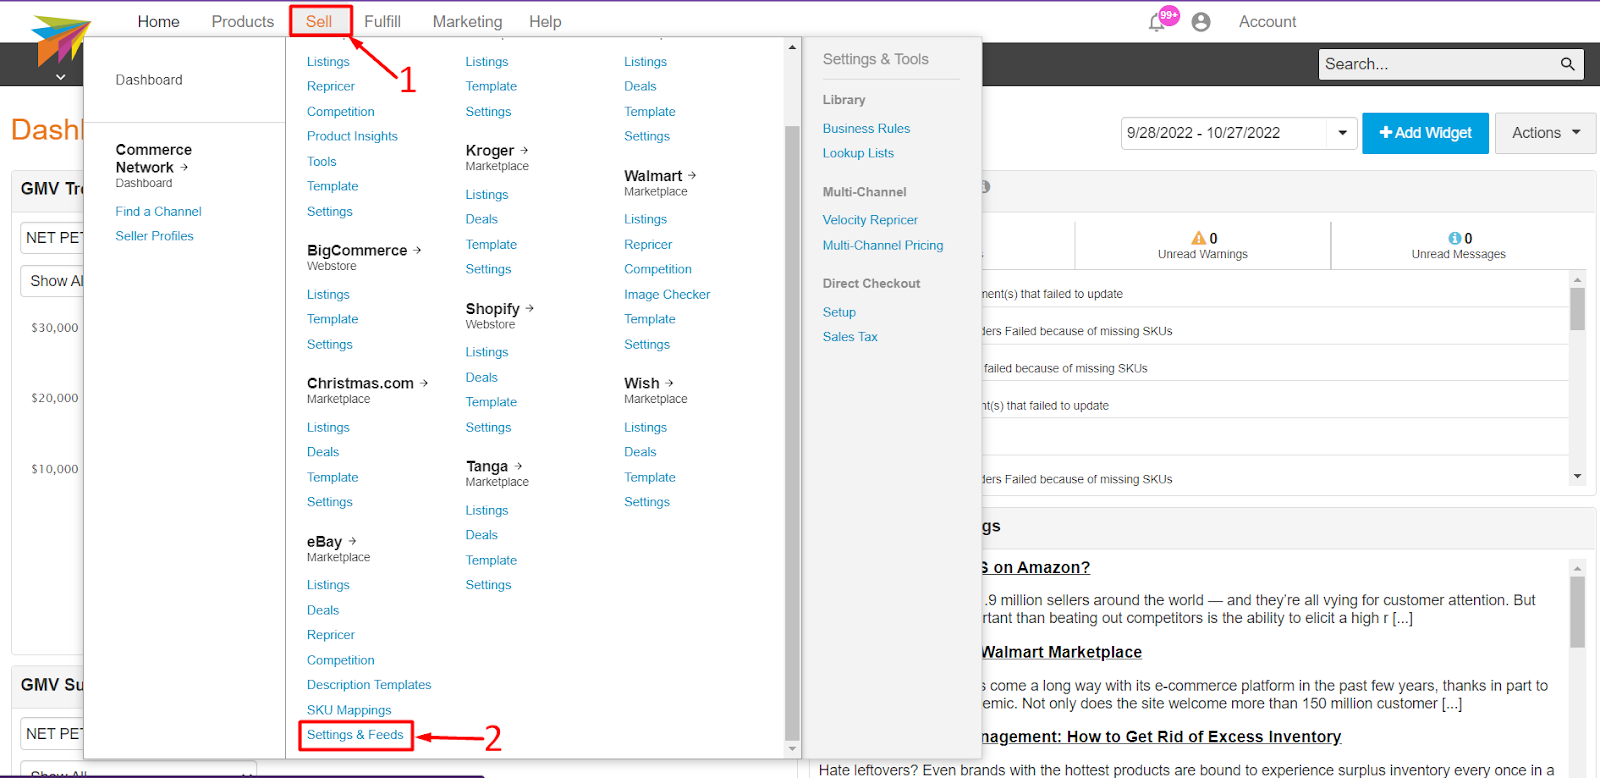Open Sales Tax under Direct Checkout
The image size is (1600, 778).
(850, 337)
